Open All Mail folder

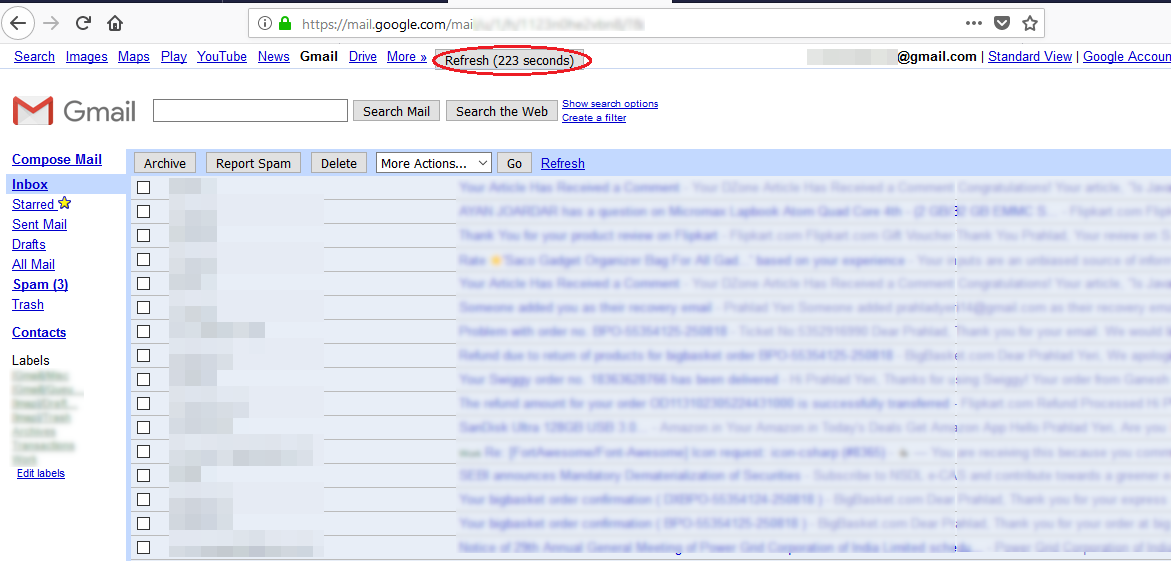(x=33, y=264)
